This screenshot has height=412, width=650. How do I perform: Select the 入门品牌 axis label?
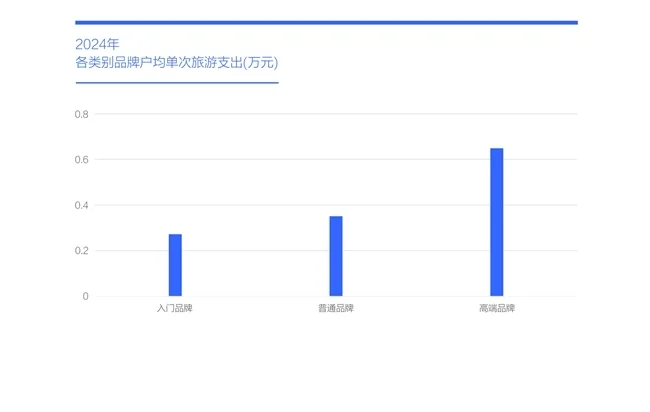[x=175, y=308]
